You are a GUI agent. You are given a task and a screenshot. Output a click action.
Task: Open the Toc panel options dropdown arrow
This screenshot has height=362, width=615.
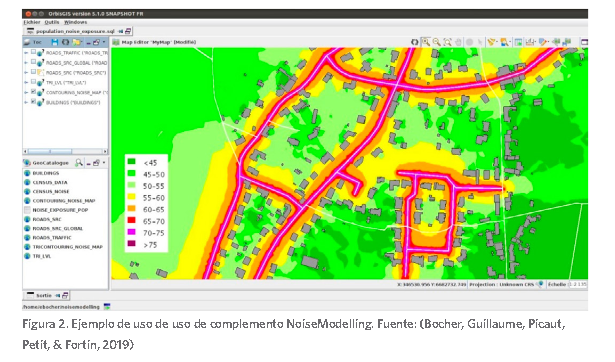(104, 42)
